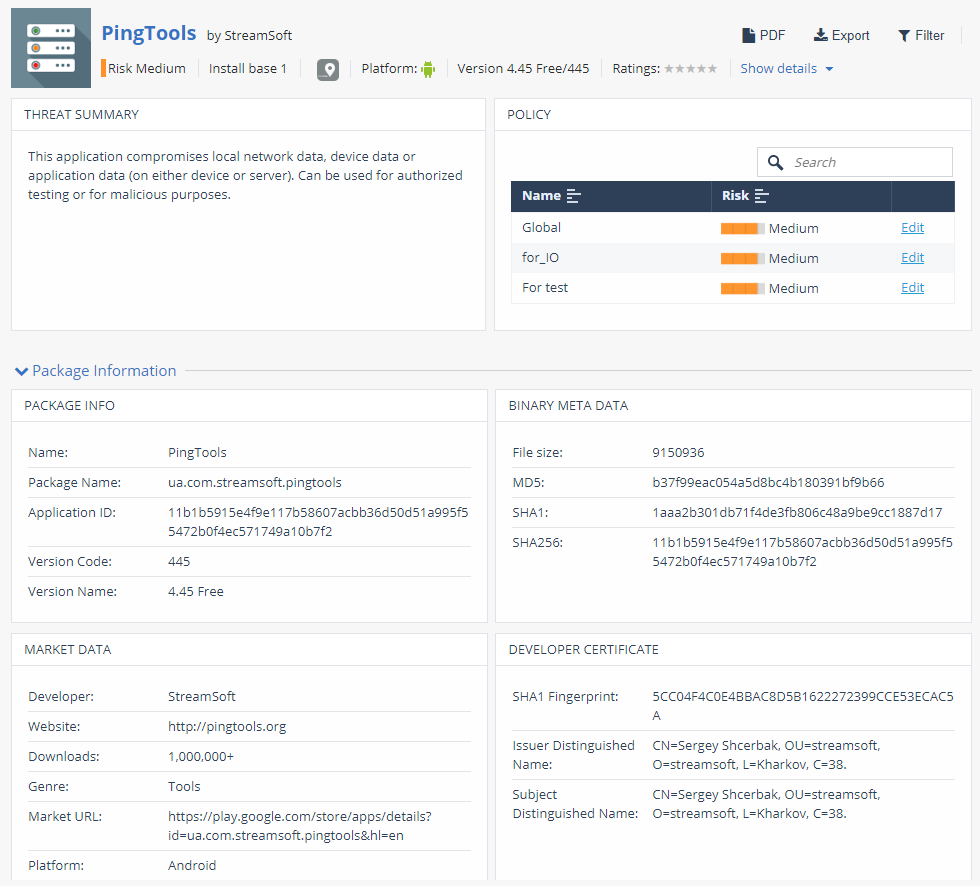
Task: Click the Risk Medium indicator
Action: [x=143, y=69]
